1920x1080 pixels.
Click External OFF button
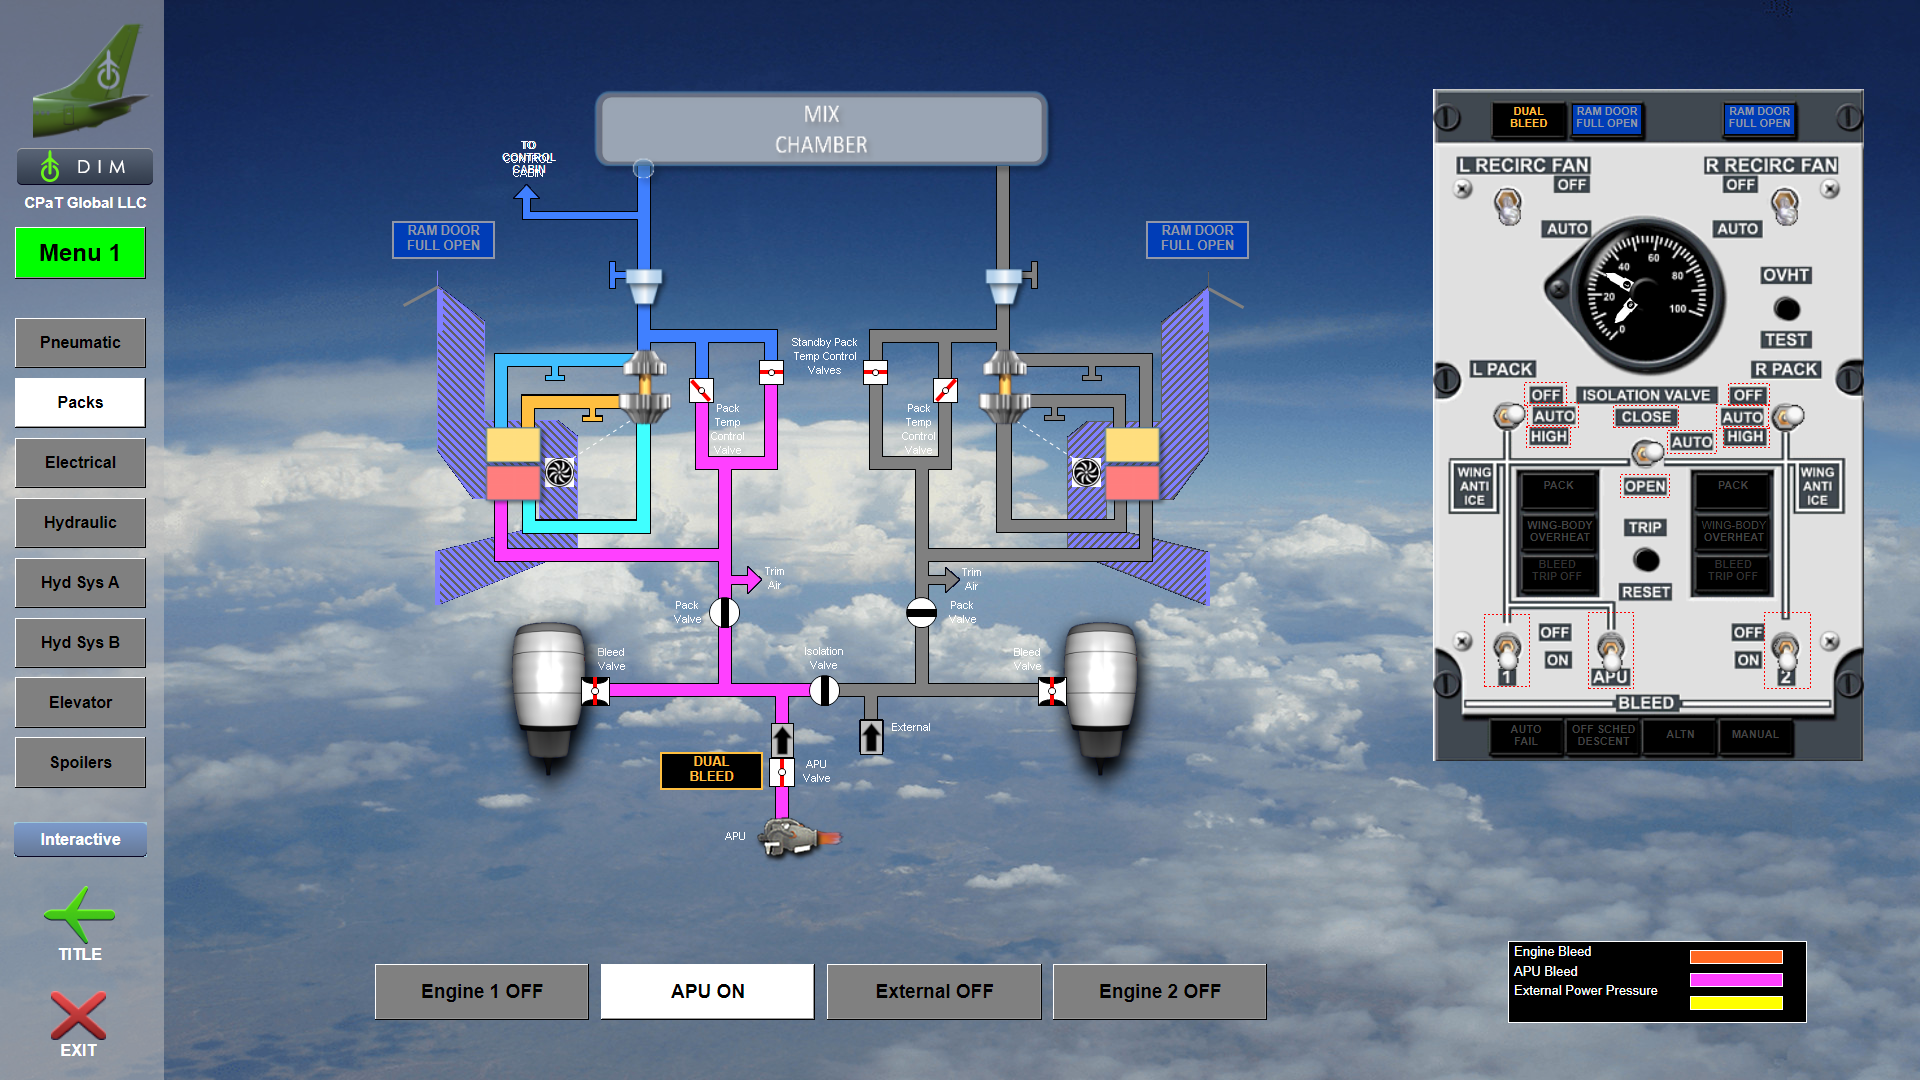click(x=934, y=991)
